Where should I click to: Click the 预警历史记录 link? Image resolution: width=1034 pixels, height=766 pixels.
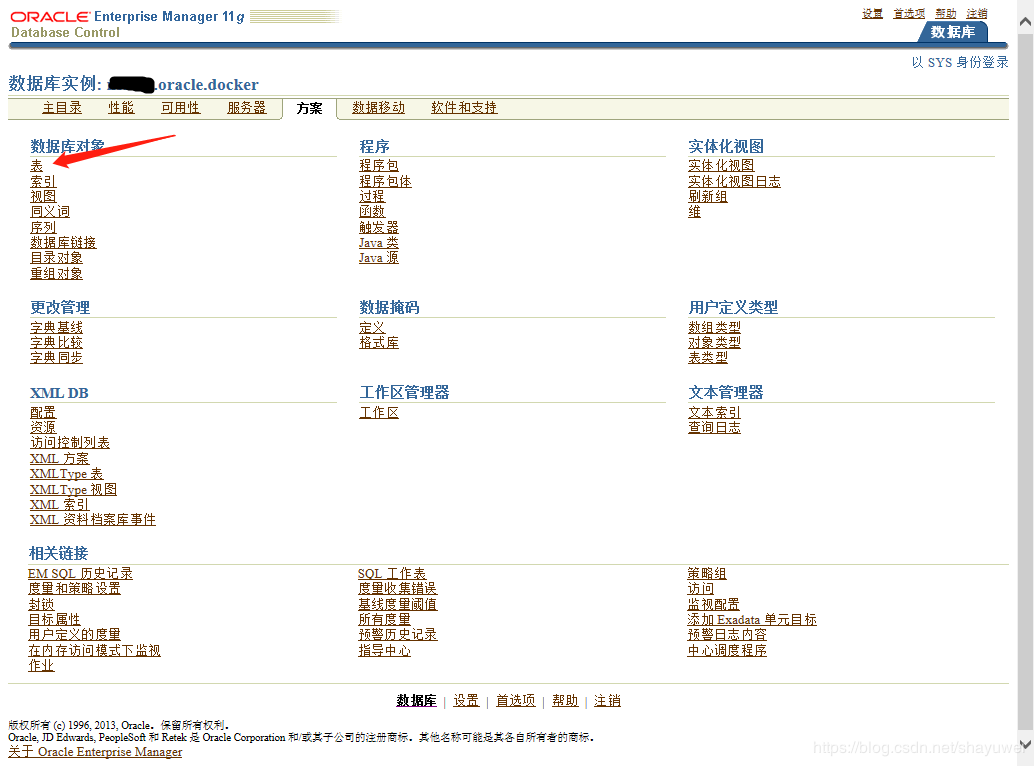click(x=397, y=635)
